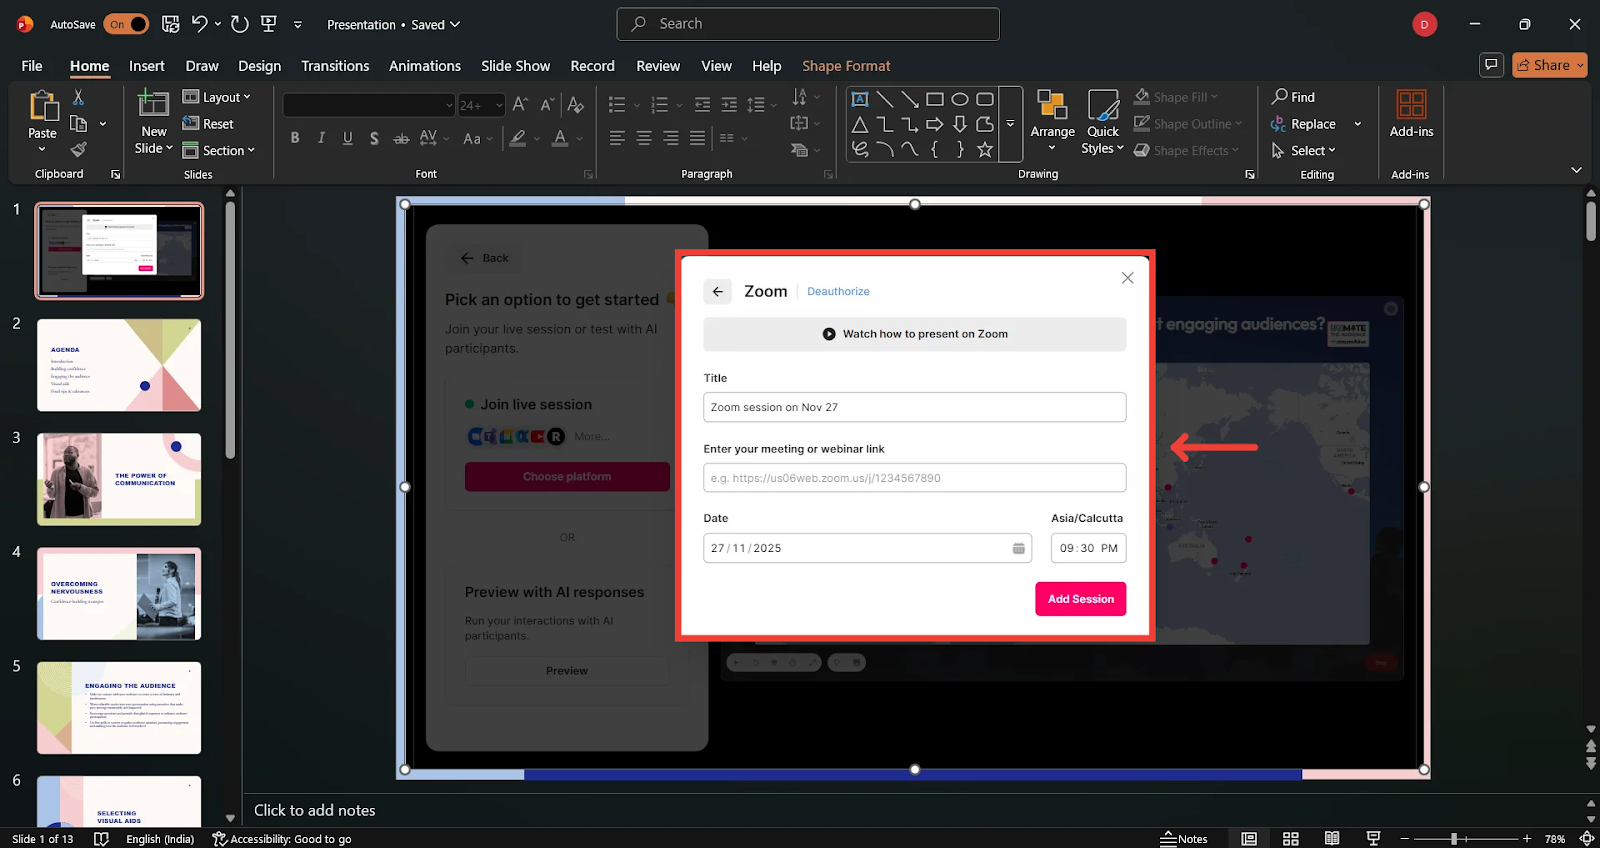Apply a numbered list
Screen dimensions: 1600x848
tap(659, 105)
